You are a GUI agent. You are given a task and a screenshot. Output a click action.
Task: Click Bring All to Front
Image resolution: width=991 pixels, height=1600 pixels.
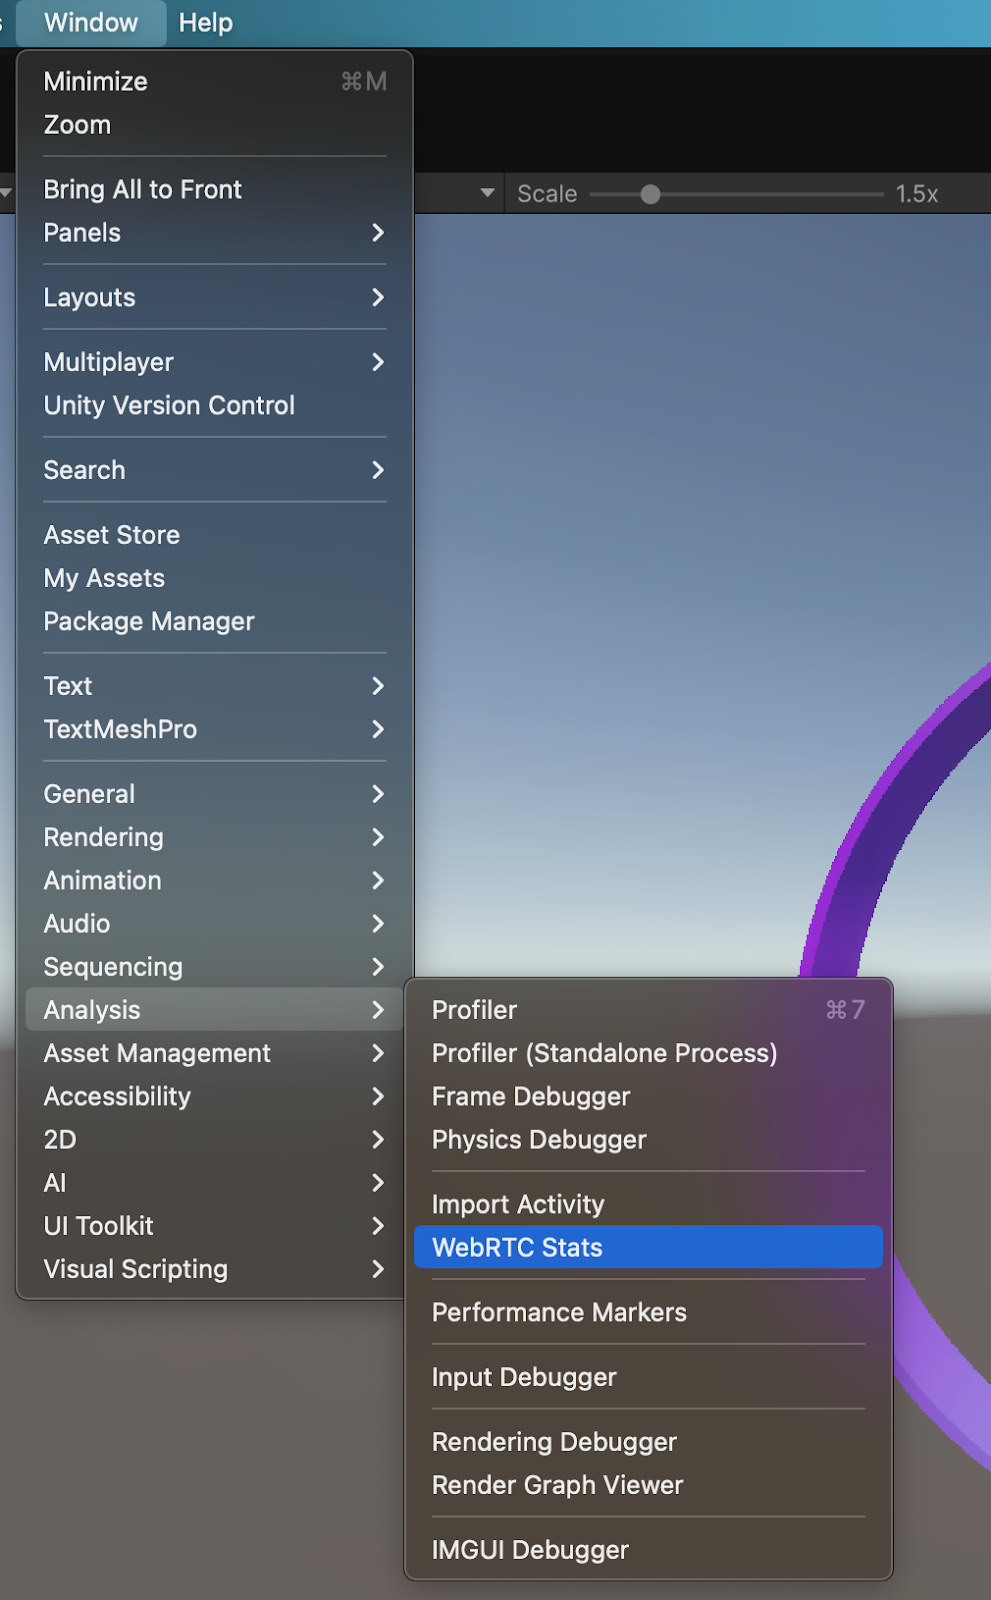coord(215,190)
